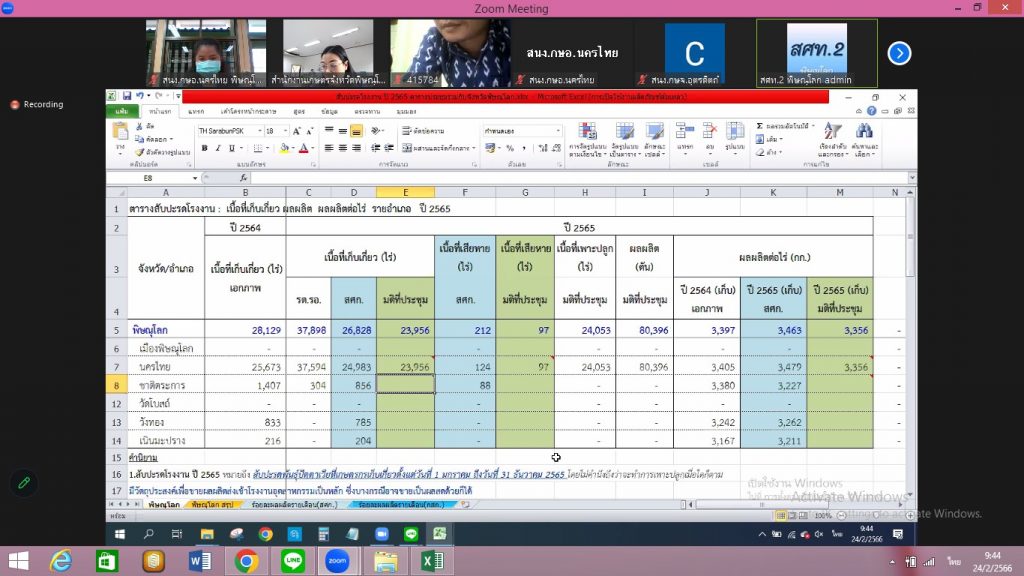Screen dimensions: 1024x576
Task: Open the green File tab in Excel
Action: click(122, 111)
